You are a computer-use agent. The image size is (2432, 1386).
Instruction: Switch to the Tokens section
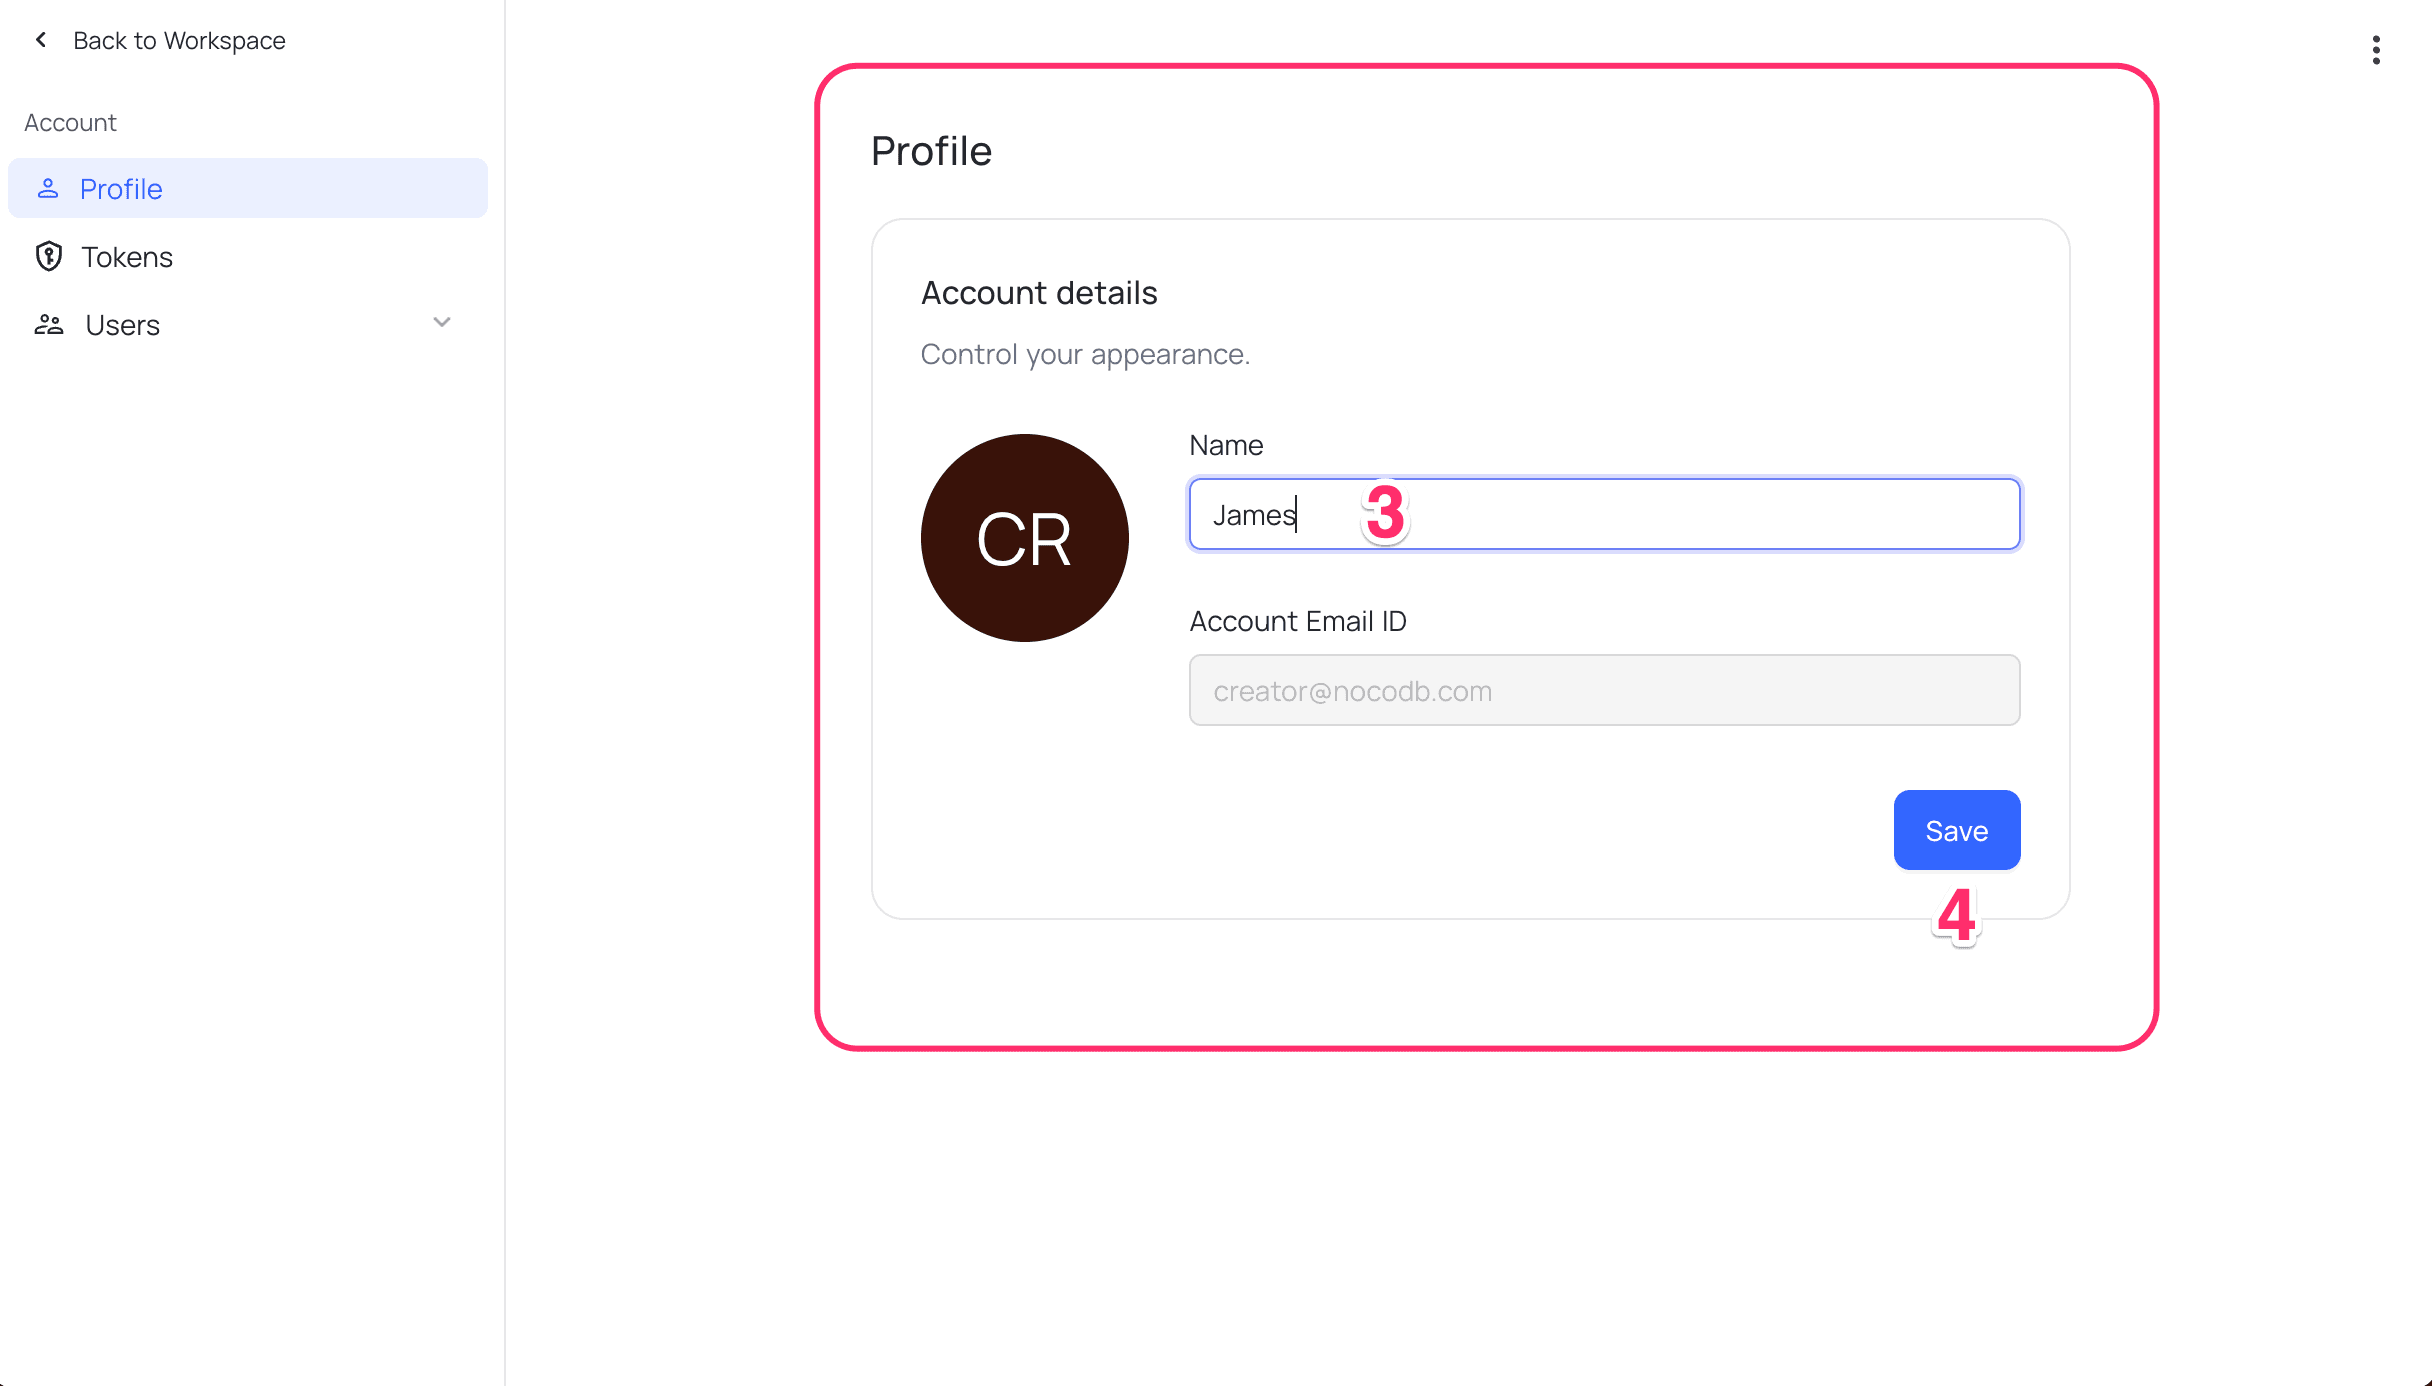[127, 256]
